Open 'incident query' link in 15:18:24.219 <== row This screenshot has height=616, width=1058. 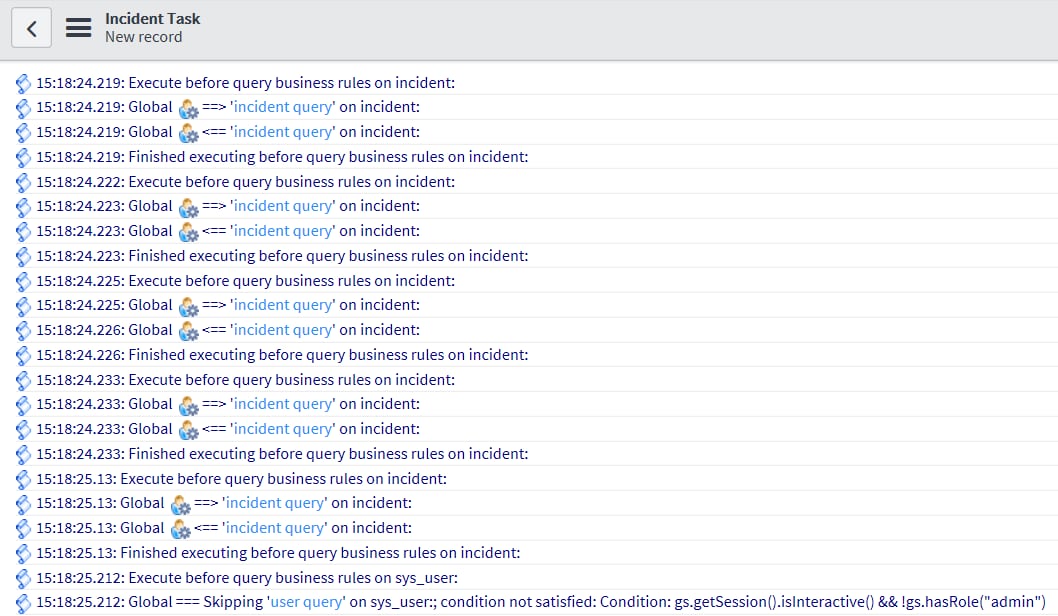(283, 132)
